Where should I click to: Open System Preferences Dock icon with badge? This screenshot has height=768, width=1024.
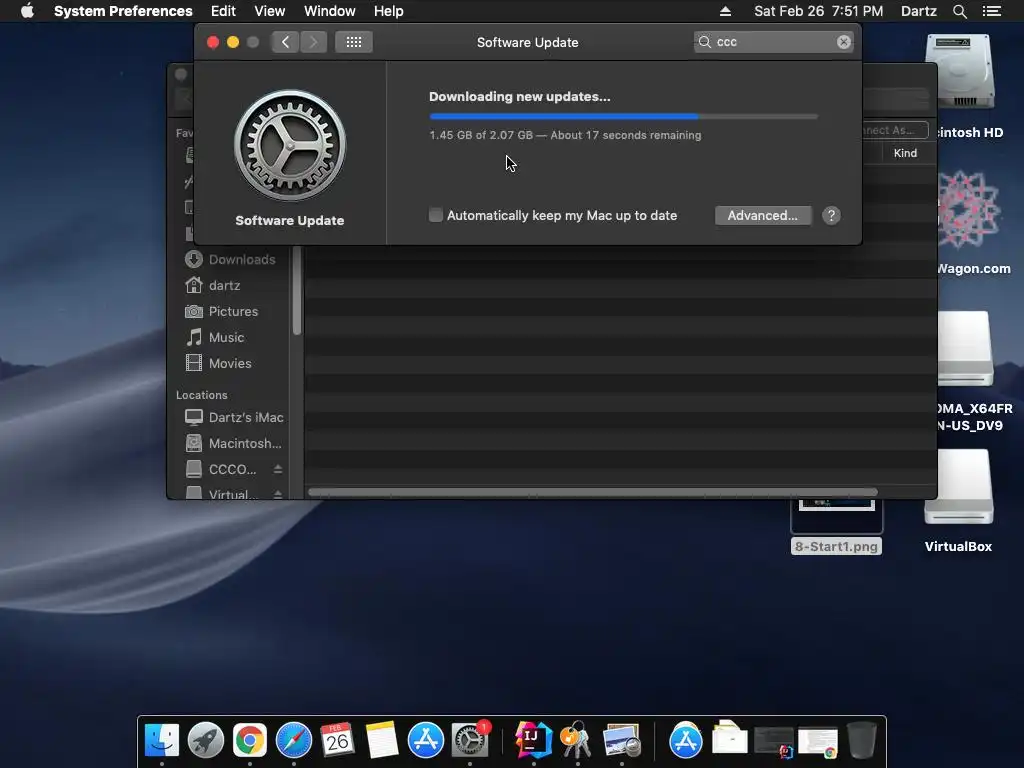click(x=470, y=741)
